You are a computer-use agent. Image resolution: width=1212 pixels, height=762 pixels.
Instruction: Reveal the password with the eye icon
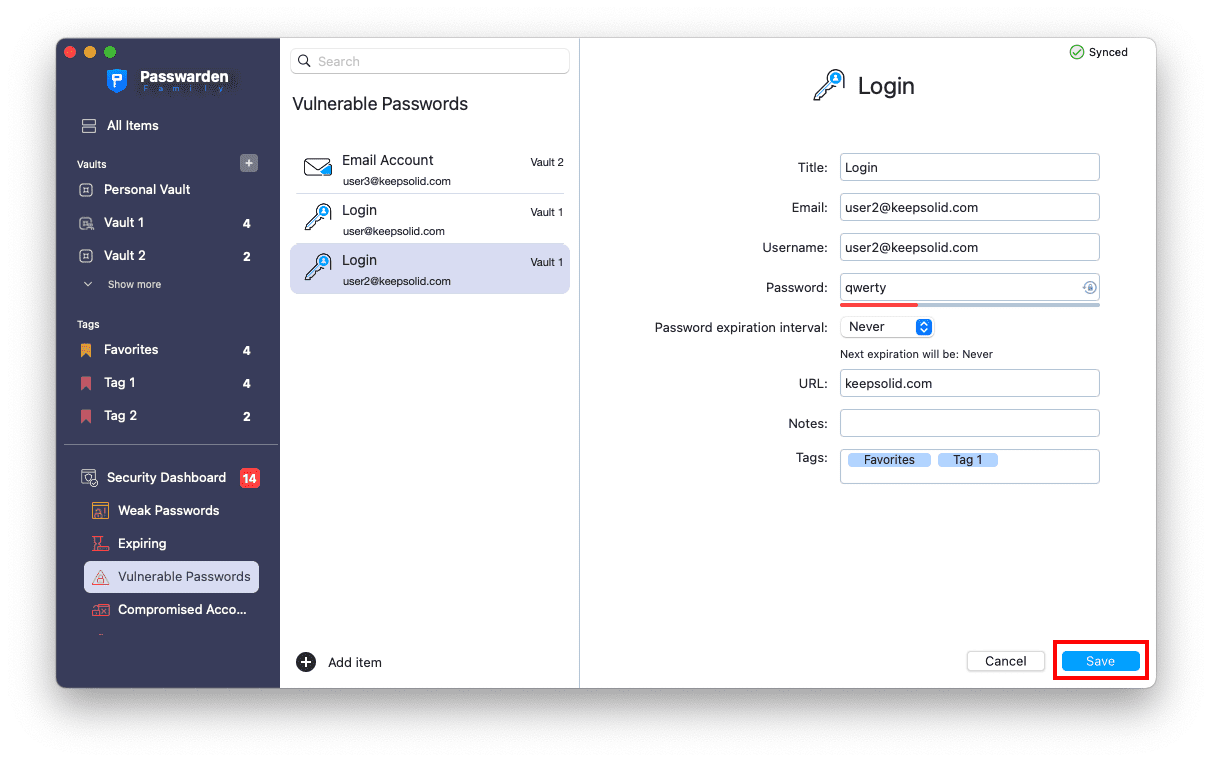click(1089, 287)
